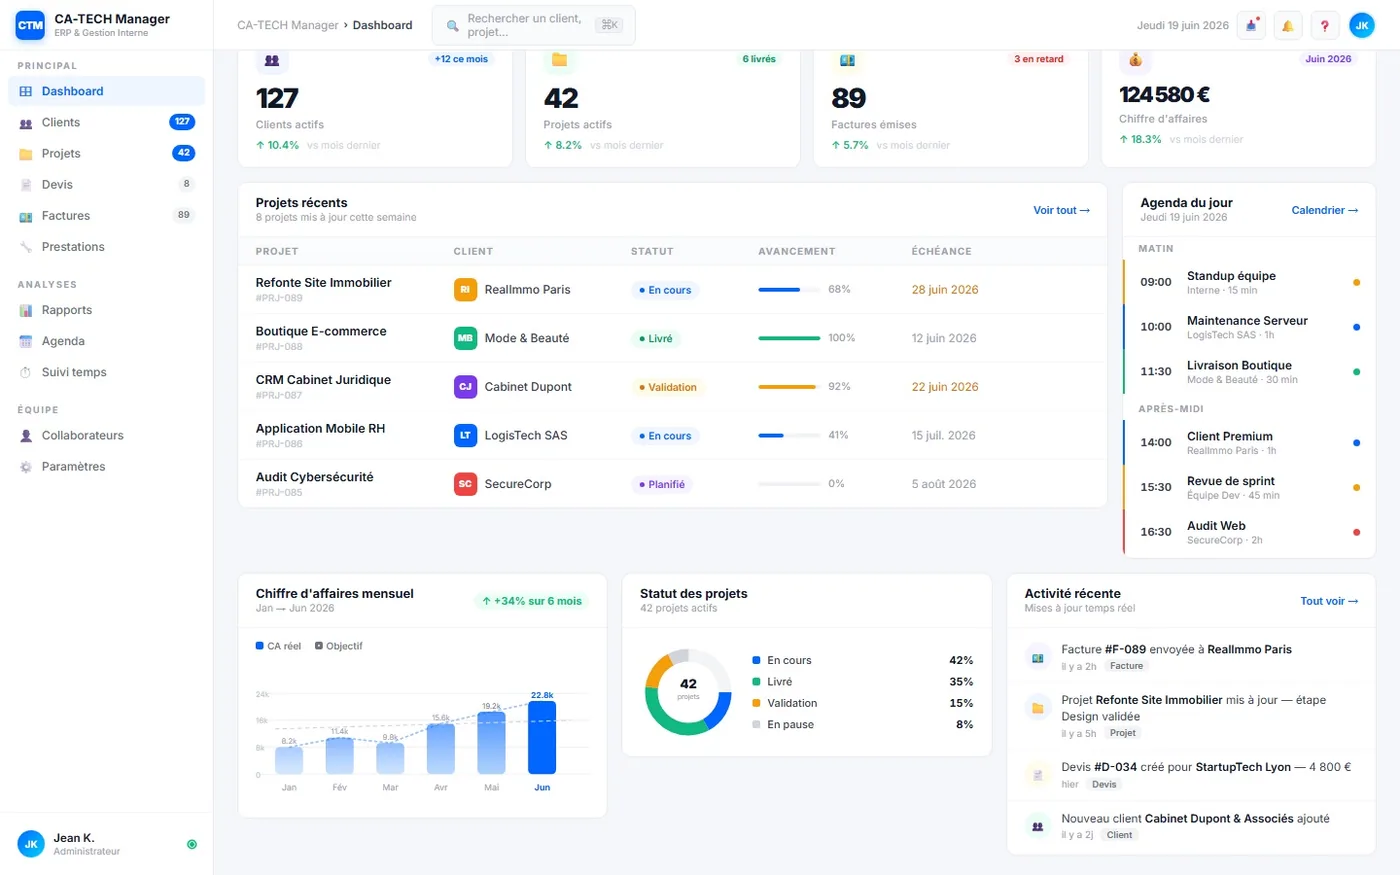Go to Projets in sidebar

(107, 153)
